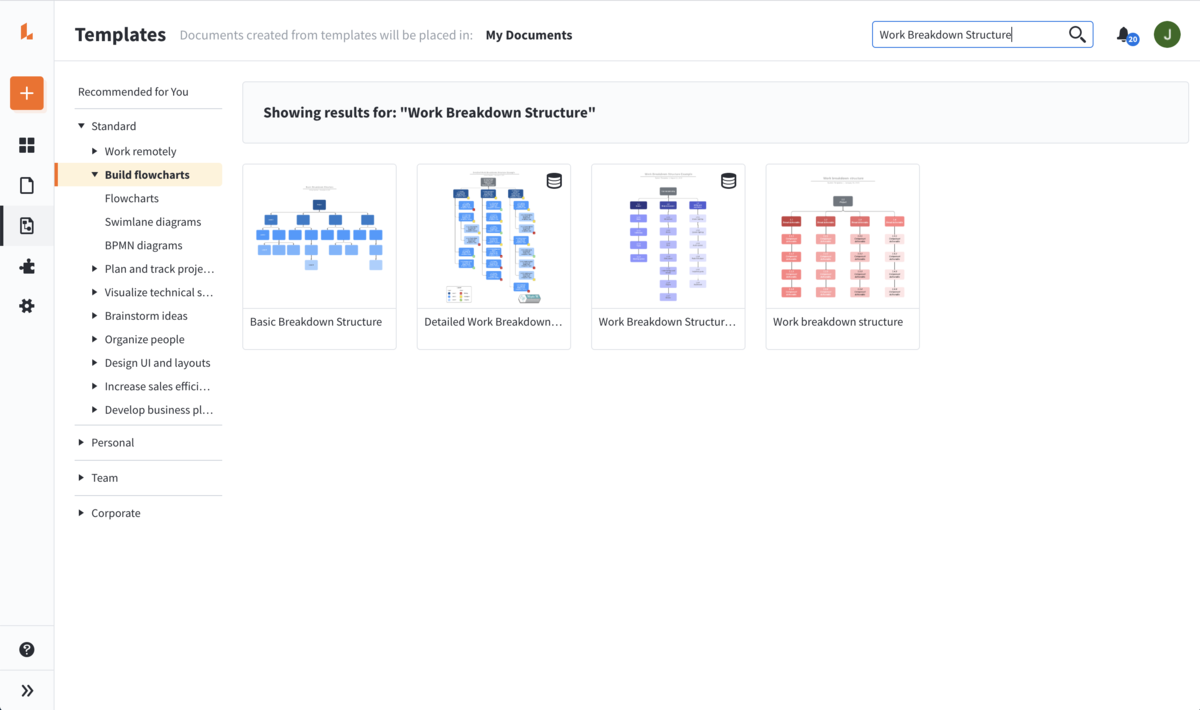The image size is (1200, 710).
Task: Open the Basic Breakdown Structure template thumbnail
Action: 319,235
